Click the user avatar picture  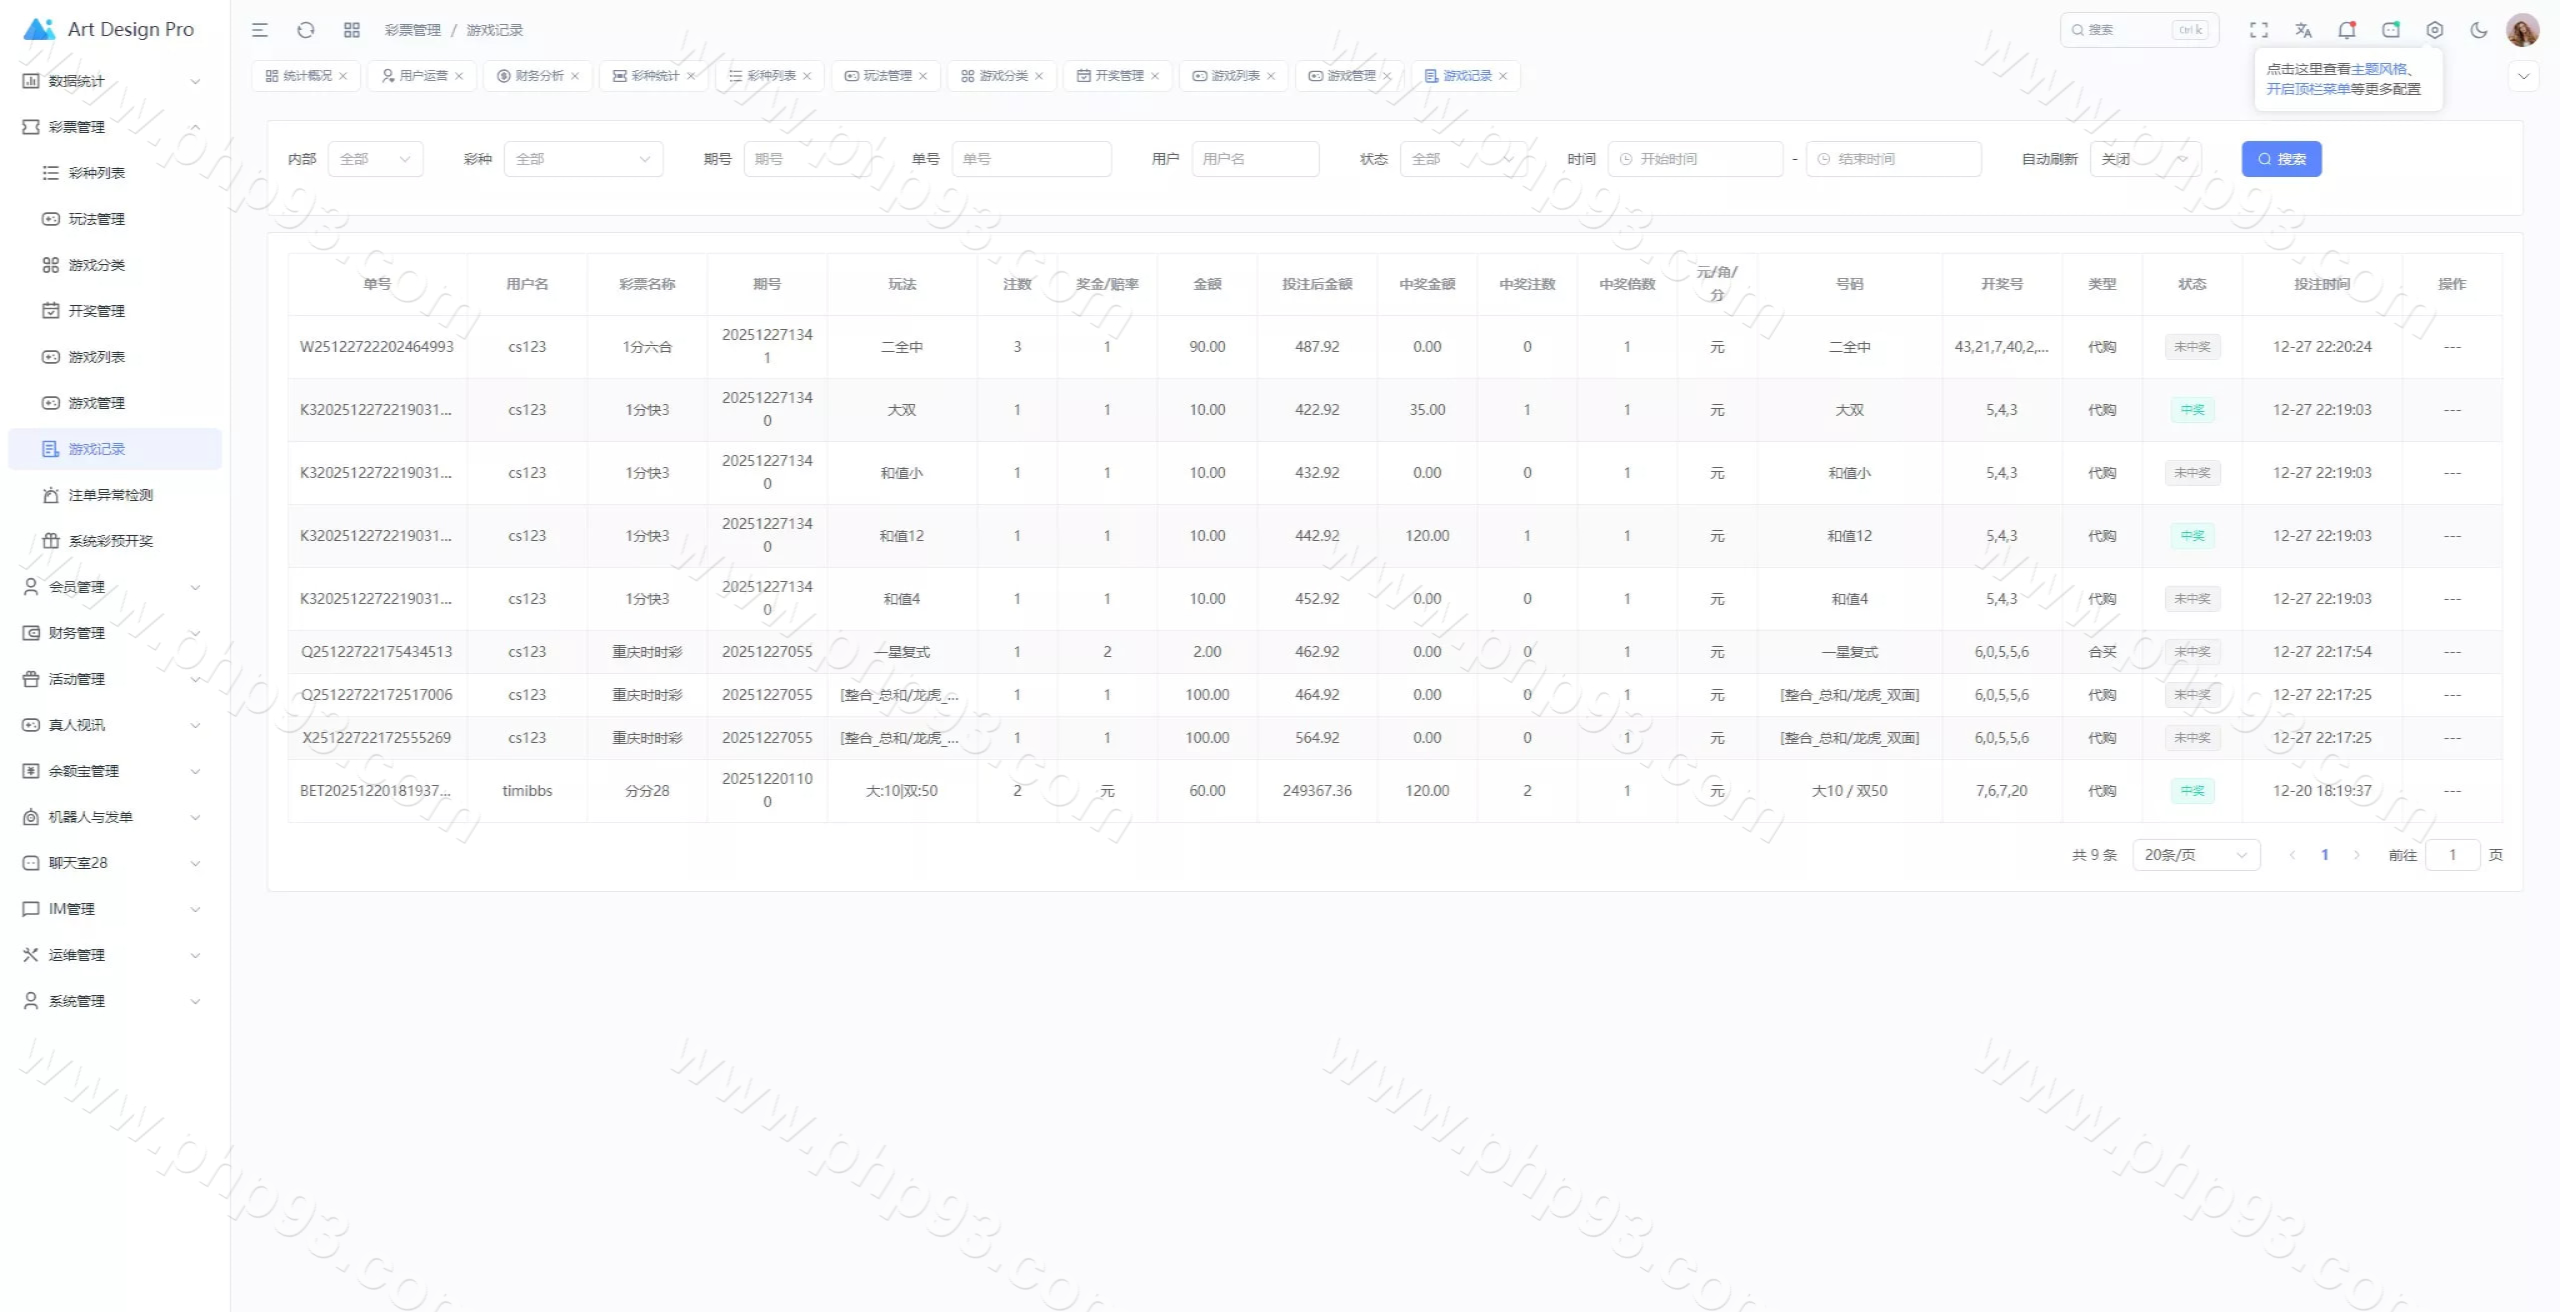[2522, 30]
